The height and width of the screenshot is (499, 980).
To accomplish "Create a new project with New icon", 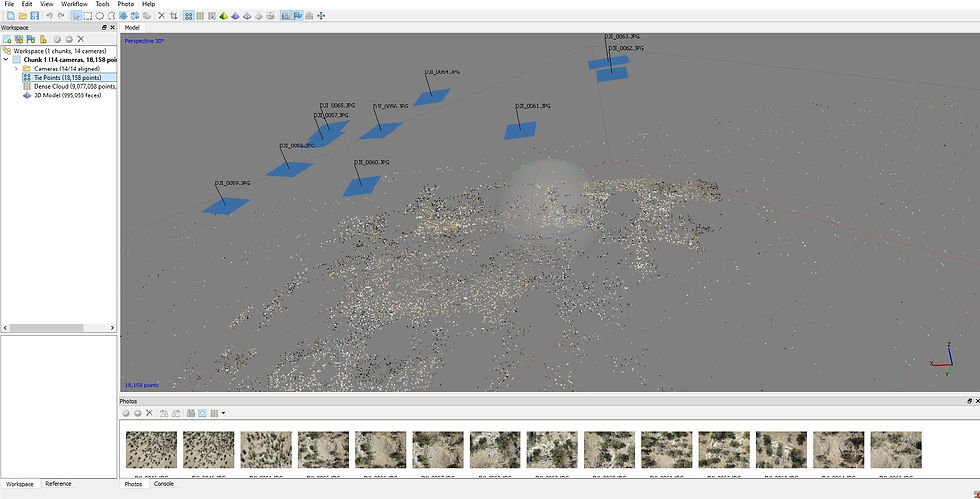I will [x=11, y=16].
